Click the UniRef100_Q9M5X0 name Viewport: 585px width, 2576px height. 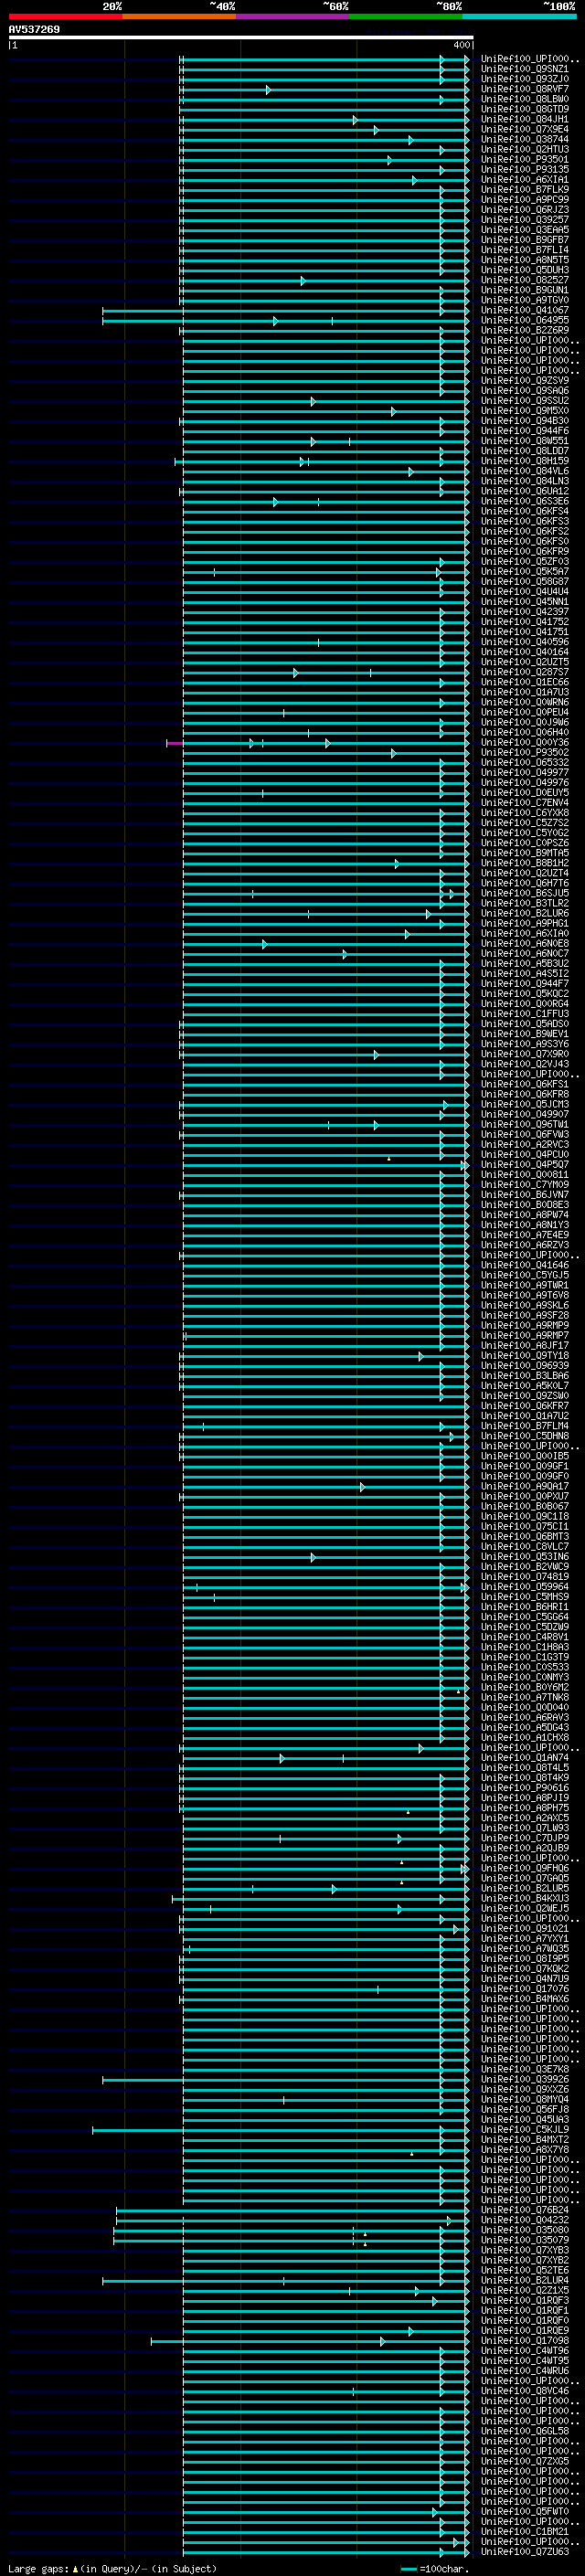pyautogui.click(x=524, y=411)
